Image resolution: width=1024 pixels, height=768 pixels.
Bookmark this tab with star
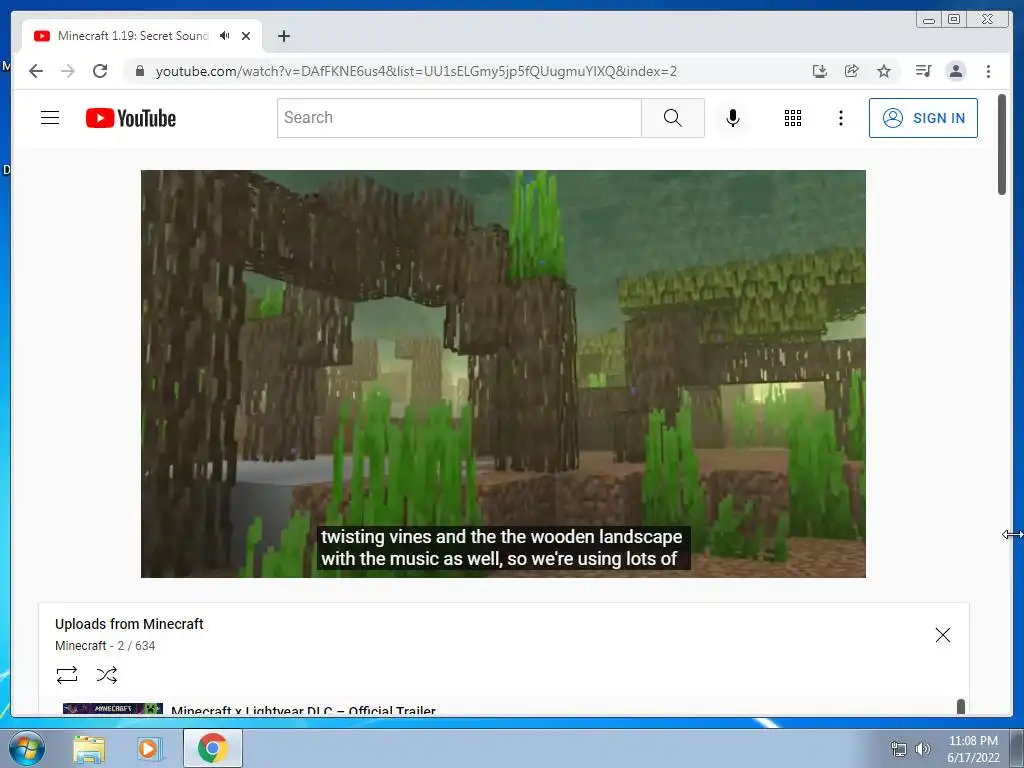pyautogui.click(x=884, y=71)
